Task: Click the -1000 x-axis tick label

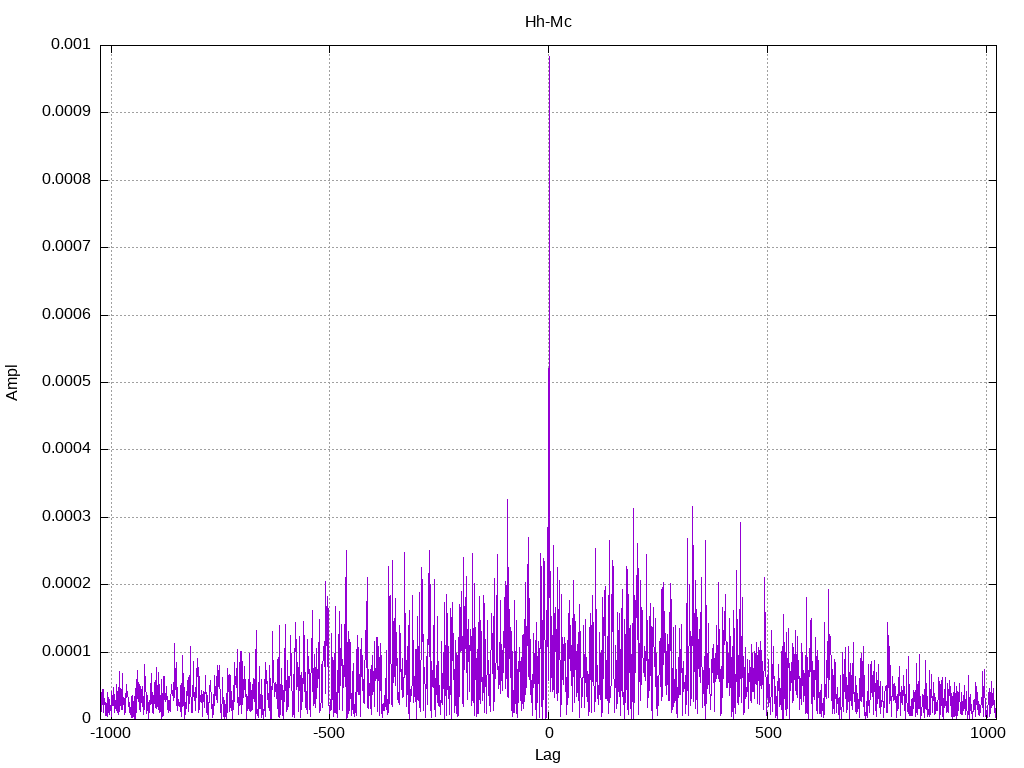Action: pyautogui.click(x=110, y=733)
